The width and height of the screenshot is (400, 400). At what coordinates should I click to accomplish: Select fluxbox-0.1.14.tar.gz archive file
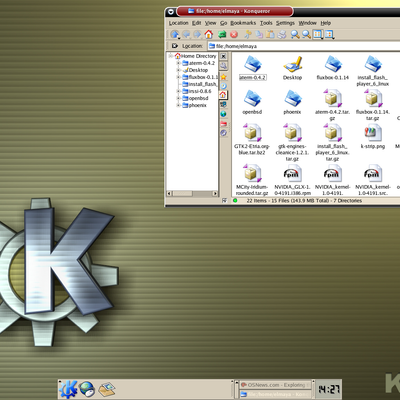(x=372, y=99)
